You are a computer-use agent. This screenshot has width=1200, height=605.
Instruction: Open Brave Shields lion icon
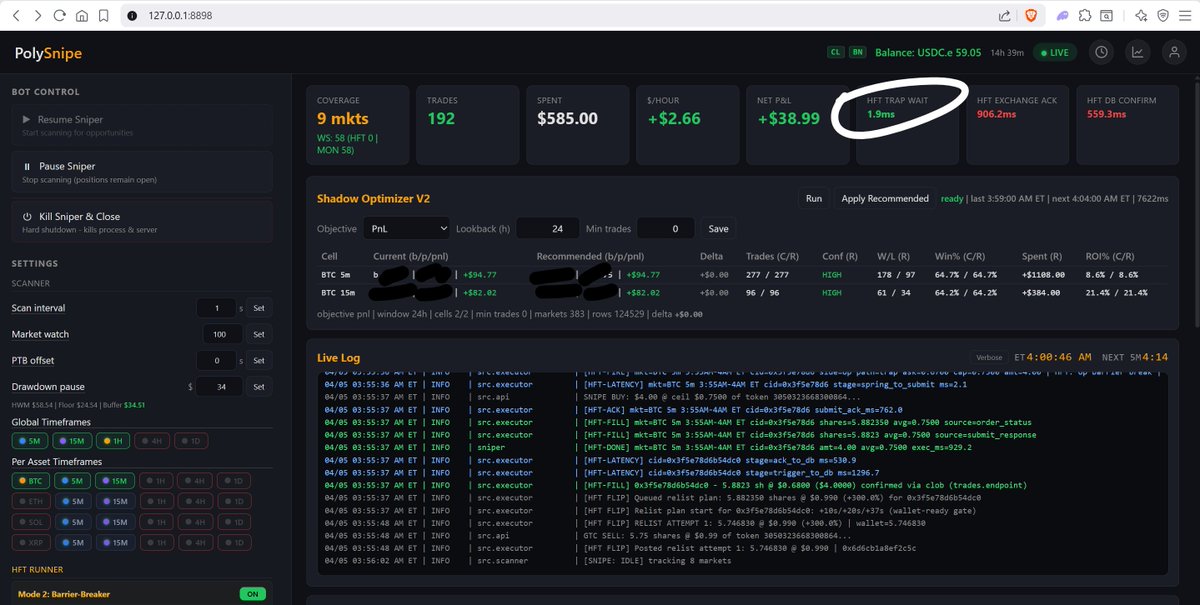(1031, 16)
